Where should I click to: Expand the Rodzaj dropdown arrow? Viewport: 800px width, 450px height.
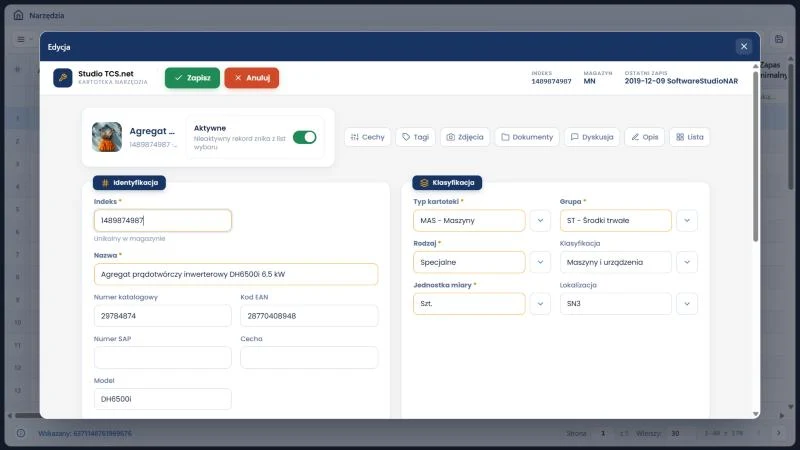(x=540, y=262)
